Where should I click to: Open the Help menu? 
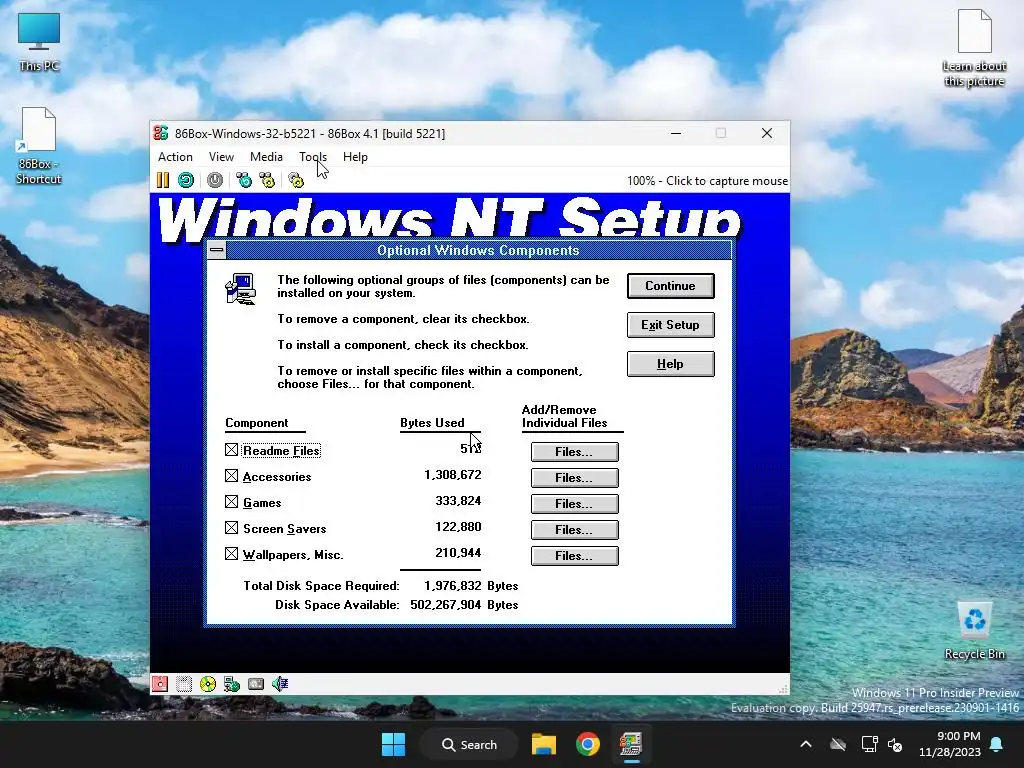pyautogui.click(x=355, y=157)
